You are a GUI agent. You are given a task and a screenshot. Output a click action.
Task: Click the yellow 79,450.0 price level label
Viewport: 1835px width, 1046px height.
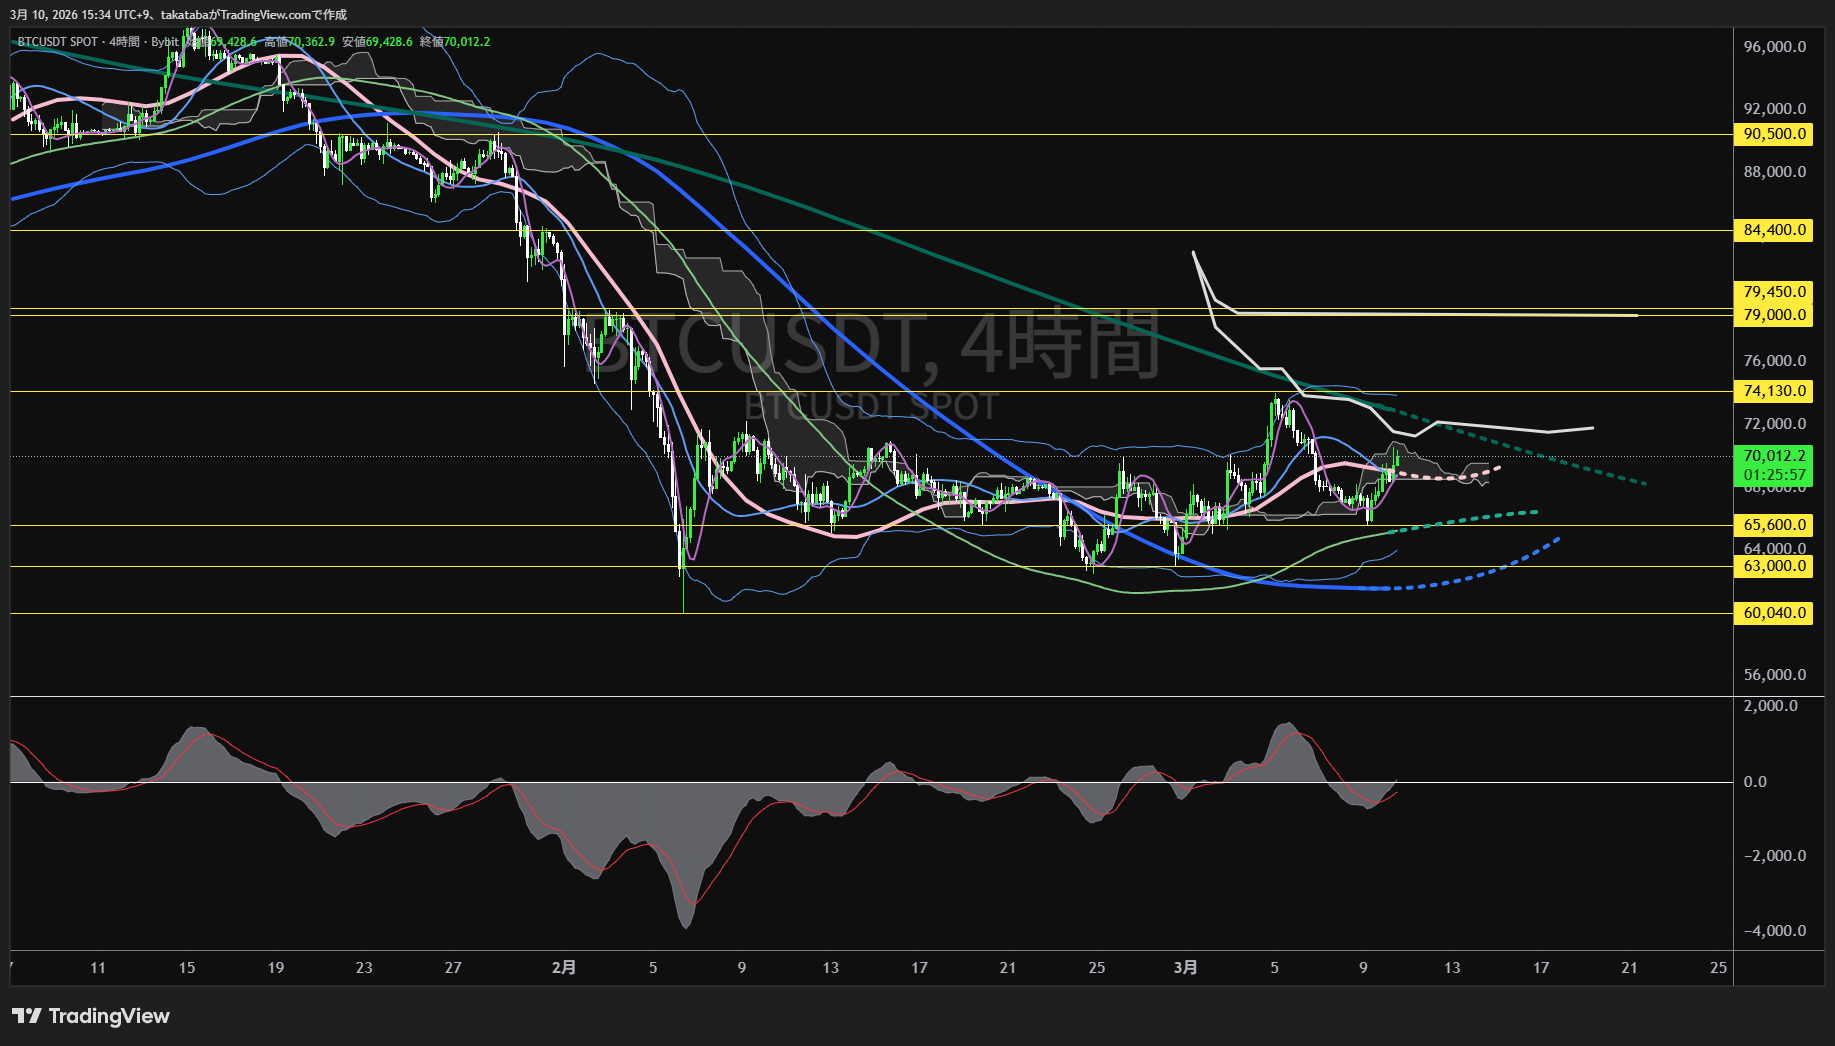point(1773,292)
